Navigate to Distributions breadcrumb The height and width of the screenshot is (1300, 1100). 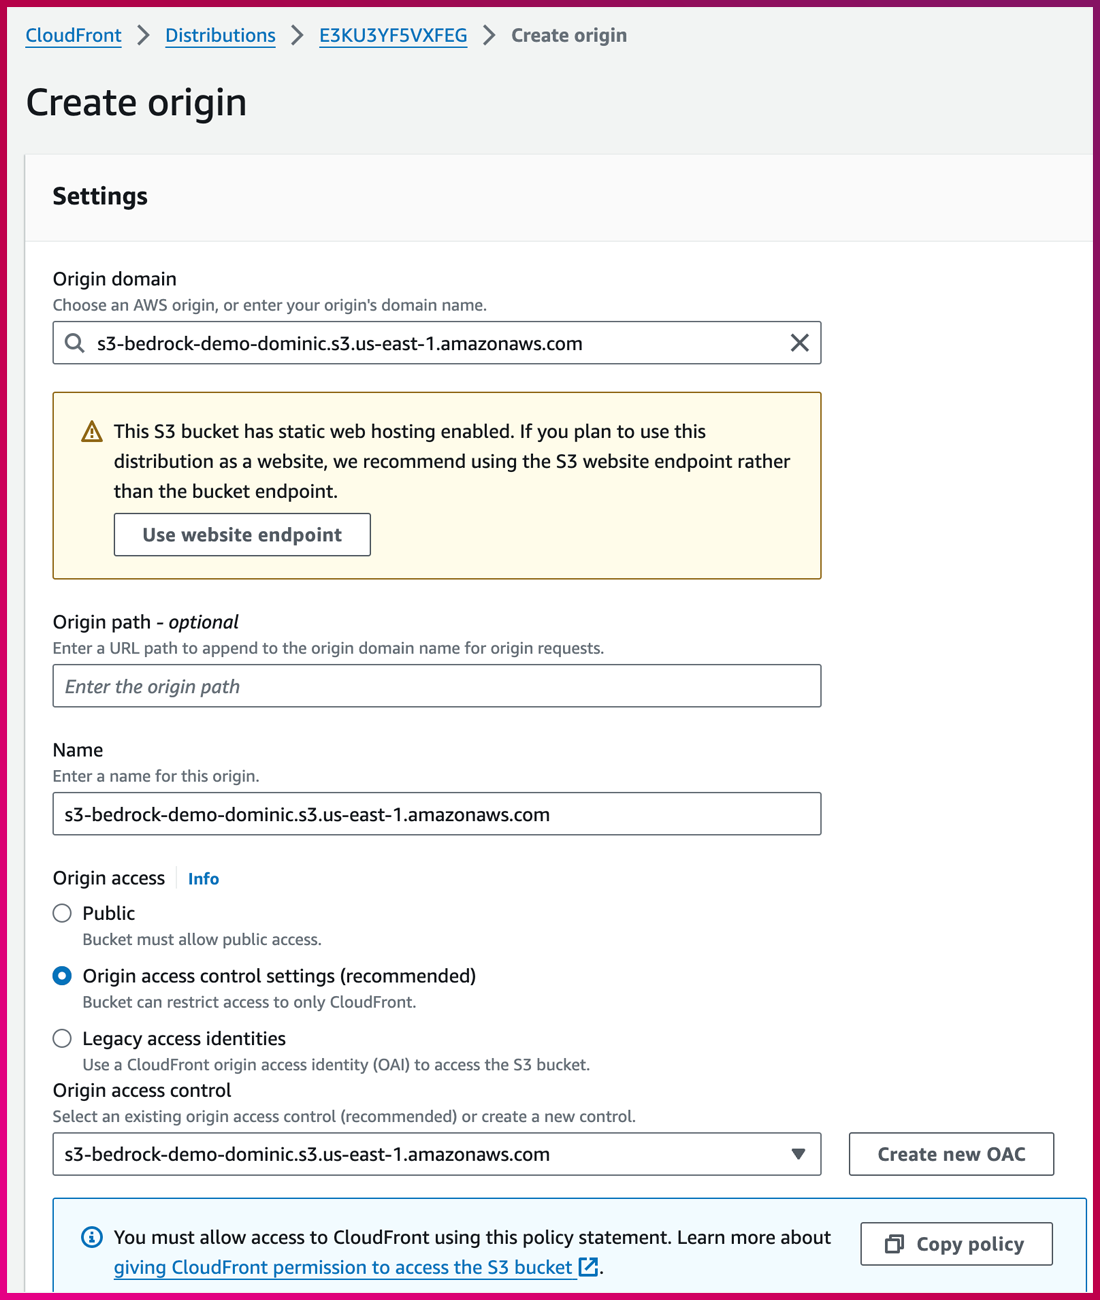tap(220, 36)
